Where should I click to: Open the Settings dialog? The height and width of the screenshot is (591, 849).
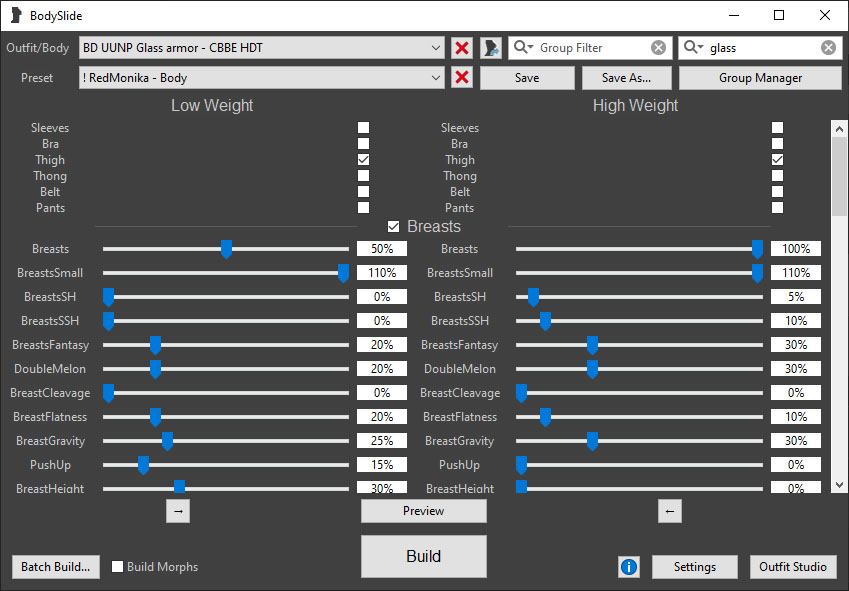coord(695,567)
